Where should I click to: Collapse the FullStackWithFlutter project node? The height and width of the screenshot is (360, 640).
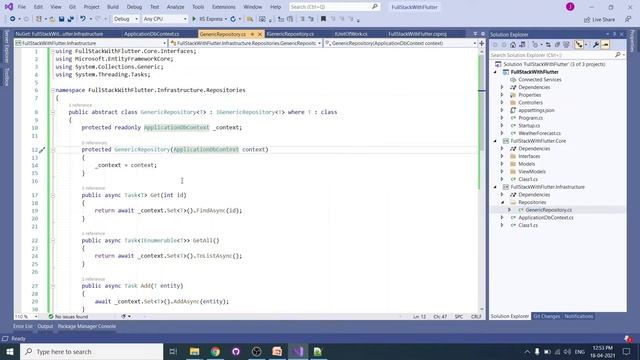coord(496,72)
